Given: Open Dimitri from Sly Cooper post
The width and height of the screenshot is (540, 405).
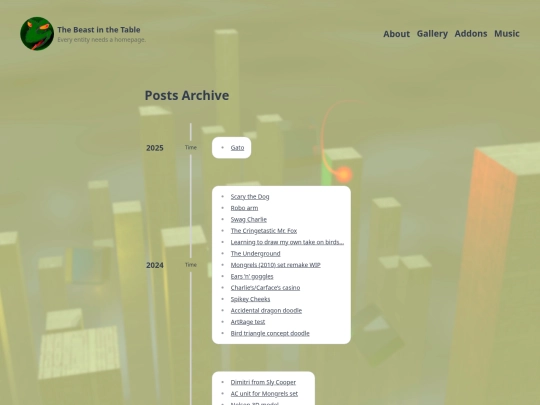Looking at the screenshot, I should (x=263, y=382).
